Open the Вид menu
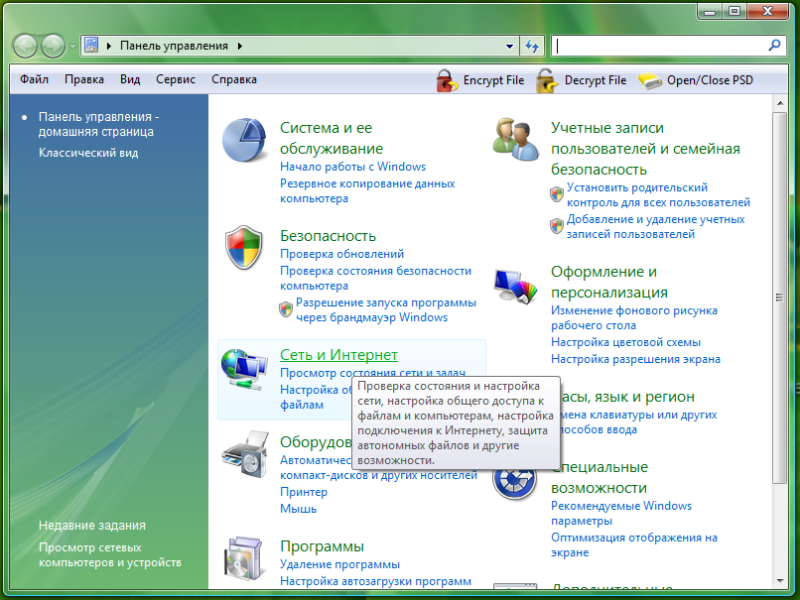Screen dimensions: 800x600 click(130, 80)
